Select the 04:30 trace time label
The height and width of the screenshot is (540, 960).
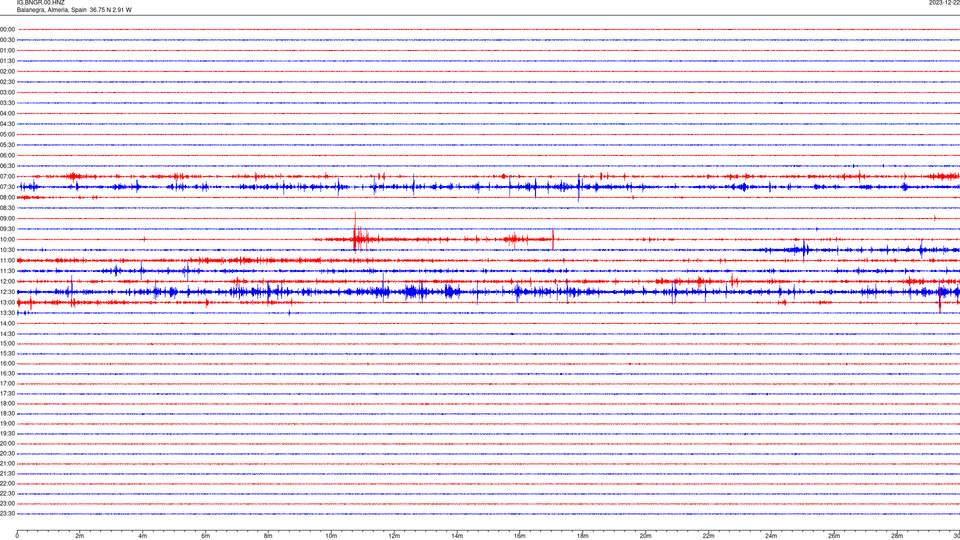click(7, 124)
